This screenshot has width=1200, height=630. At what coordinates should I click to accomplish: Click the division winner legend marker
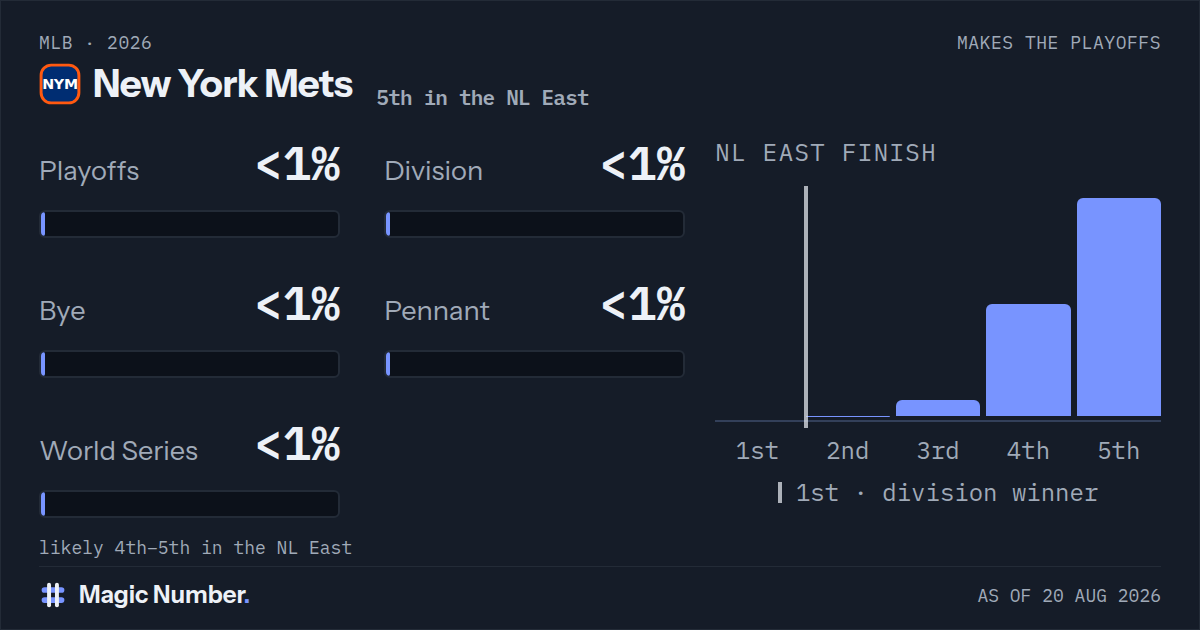[x=780, y=493]
